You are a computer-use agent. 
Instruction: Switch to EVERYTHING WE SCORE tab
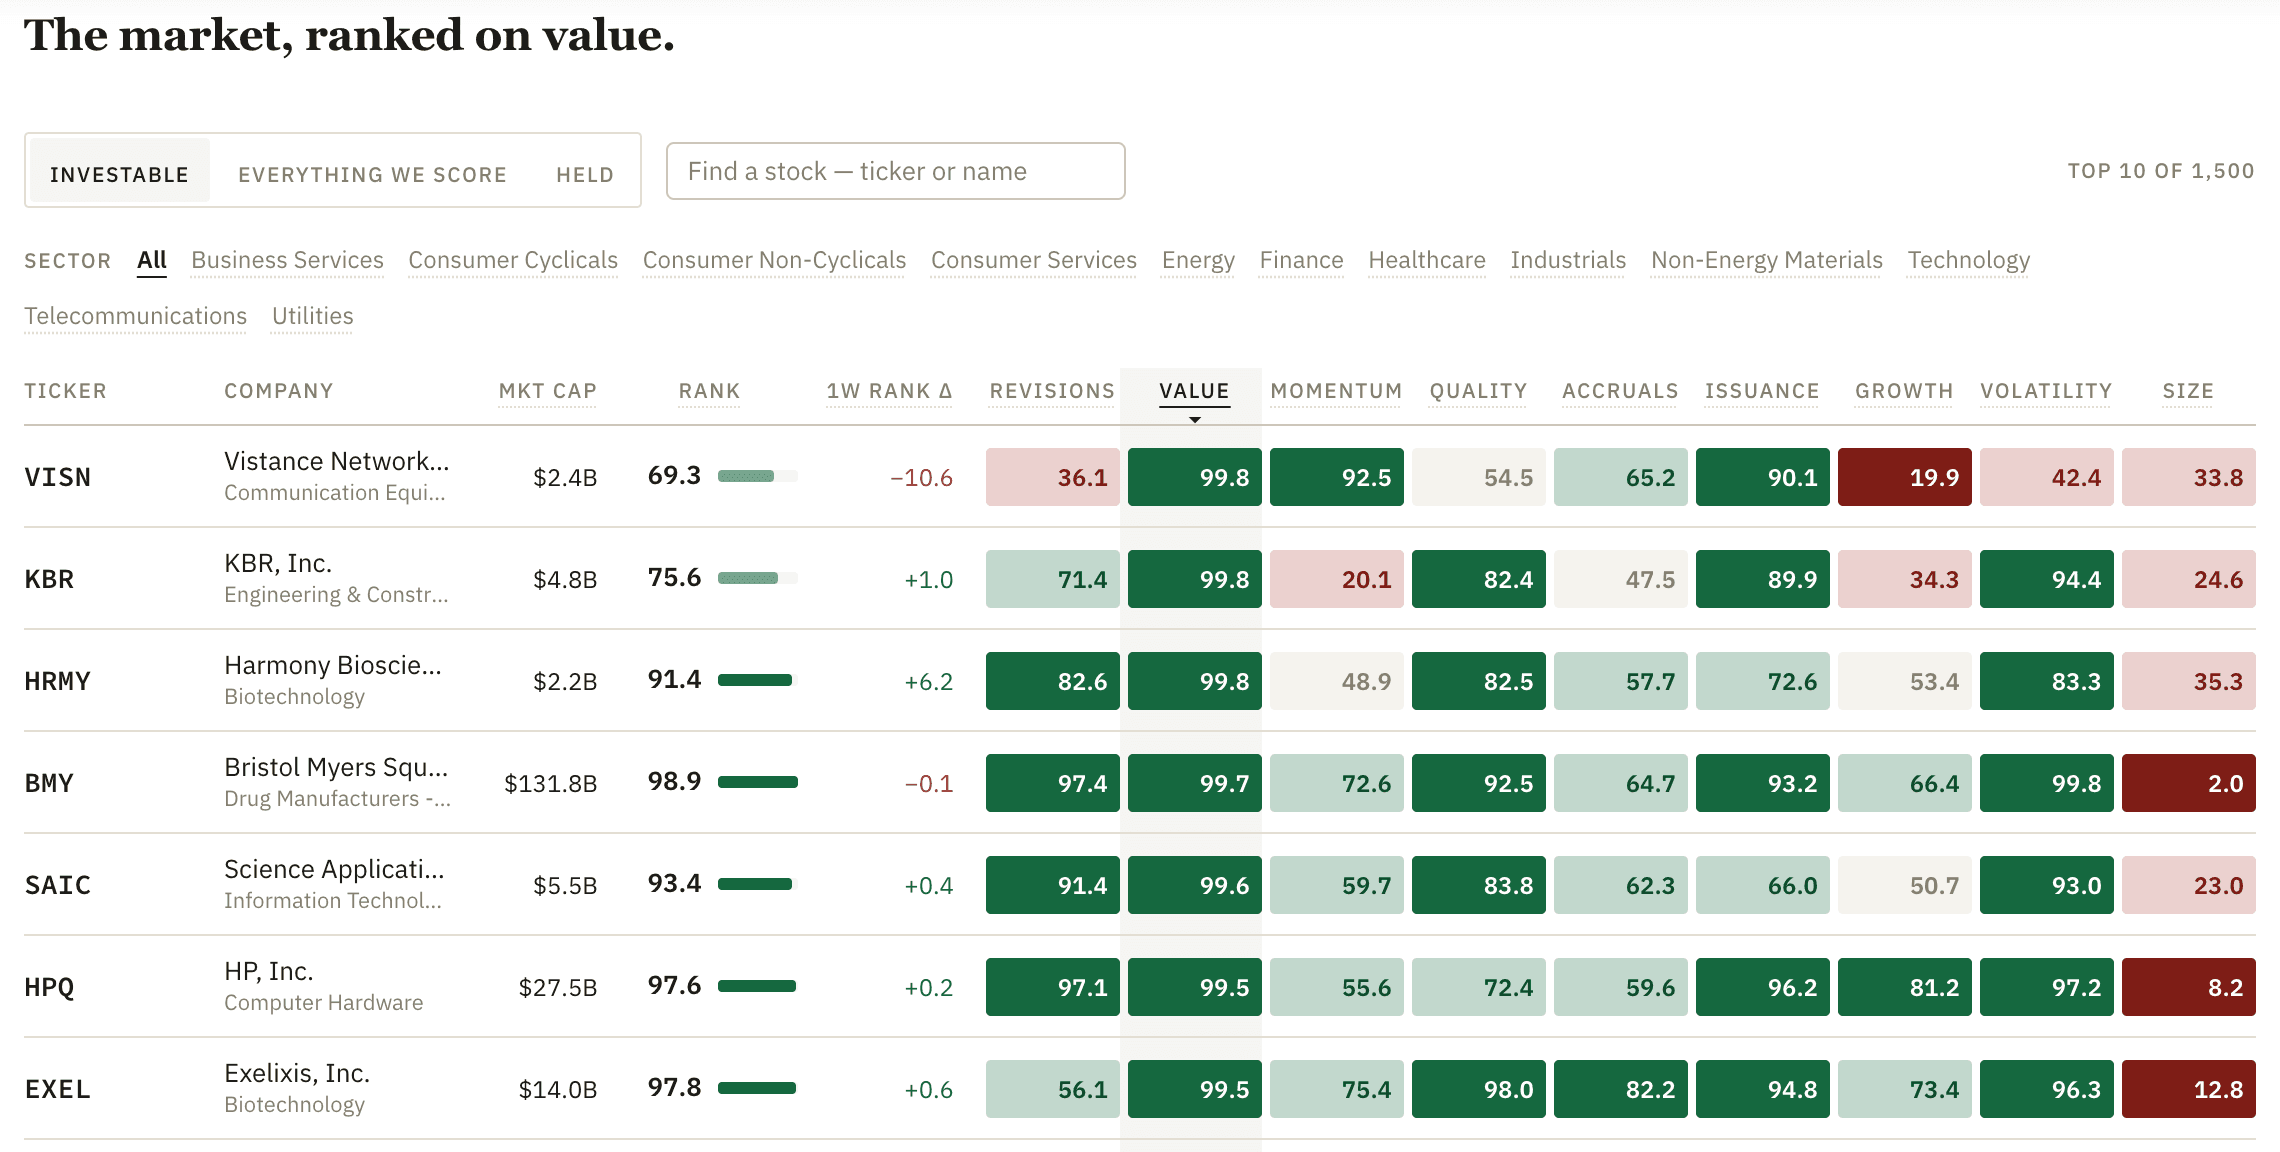(372, 174)
